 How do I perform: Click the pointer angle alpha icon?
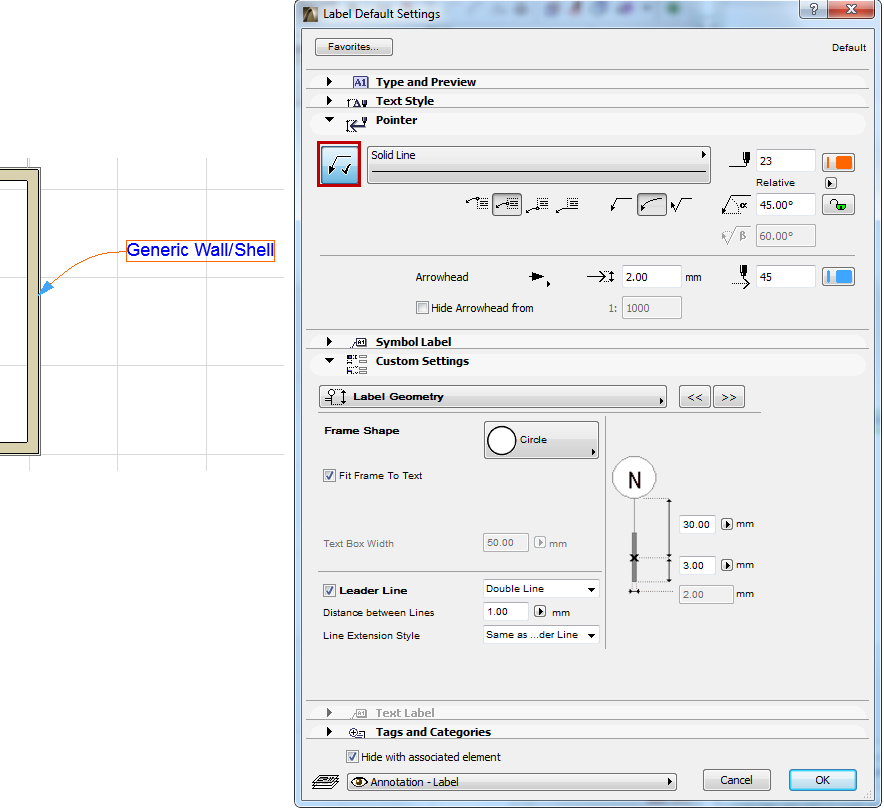click(735, 204)
